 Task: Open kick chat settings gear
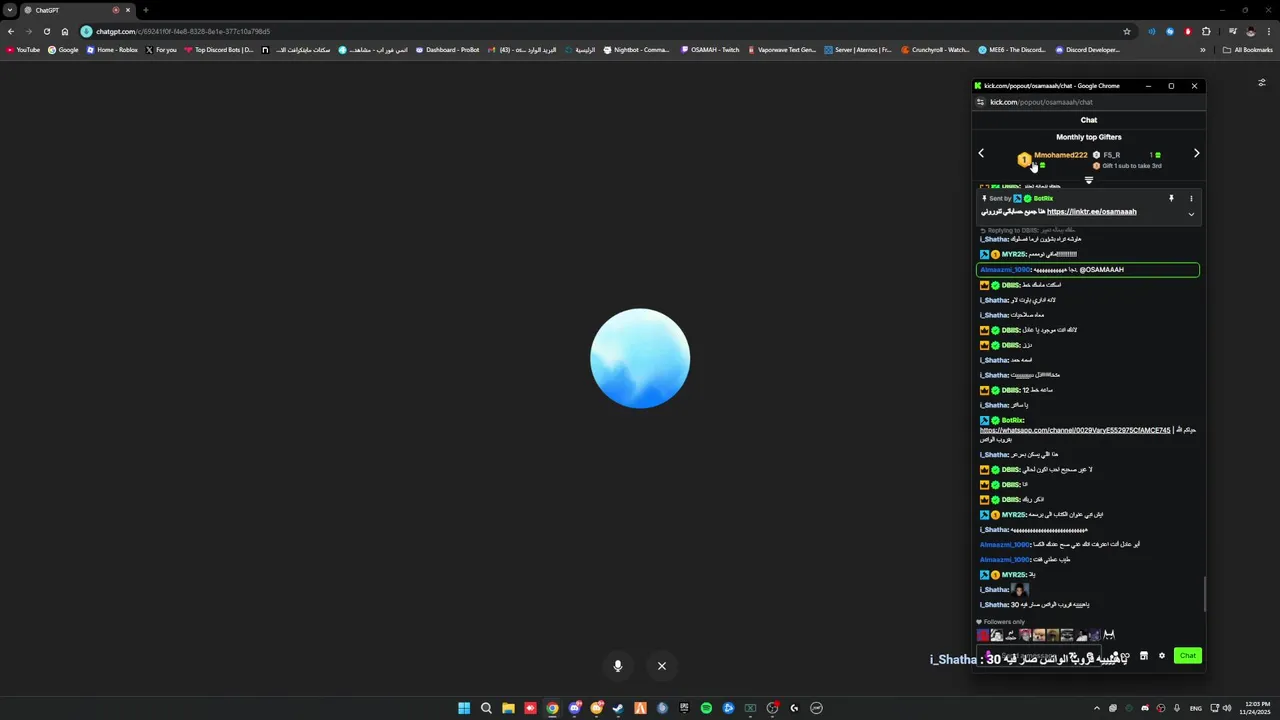coord(1162,656)
